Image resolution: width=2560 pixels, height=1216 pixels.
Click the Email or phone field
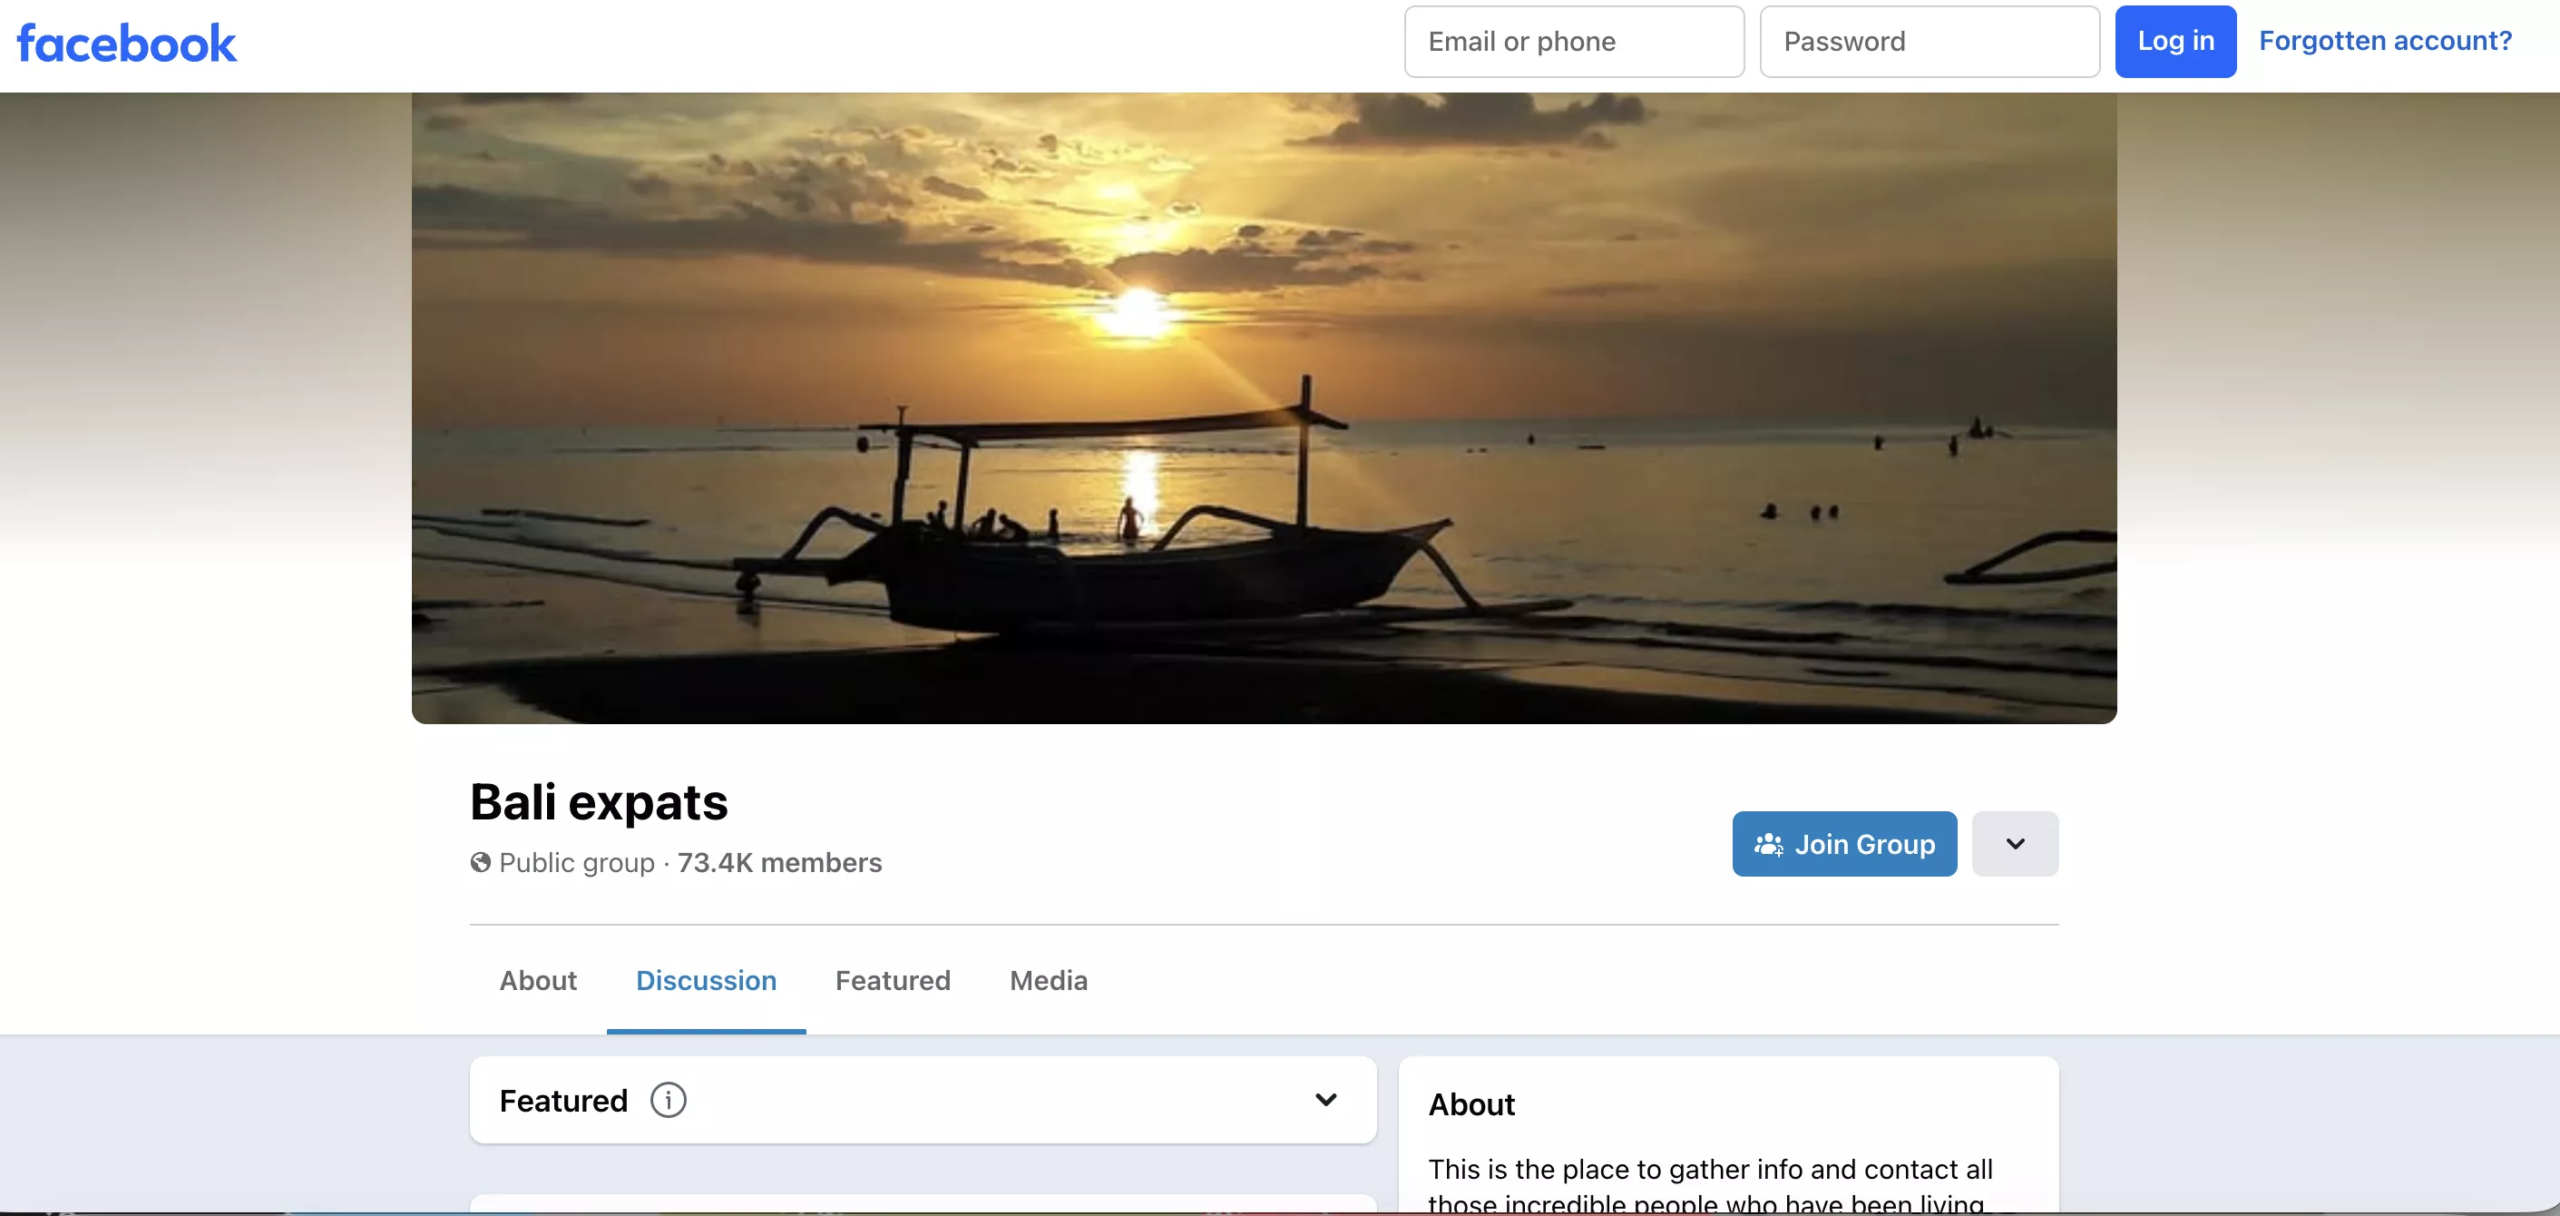coord(1573,41)
